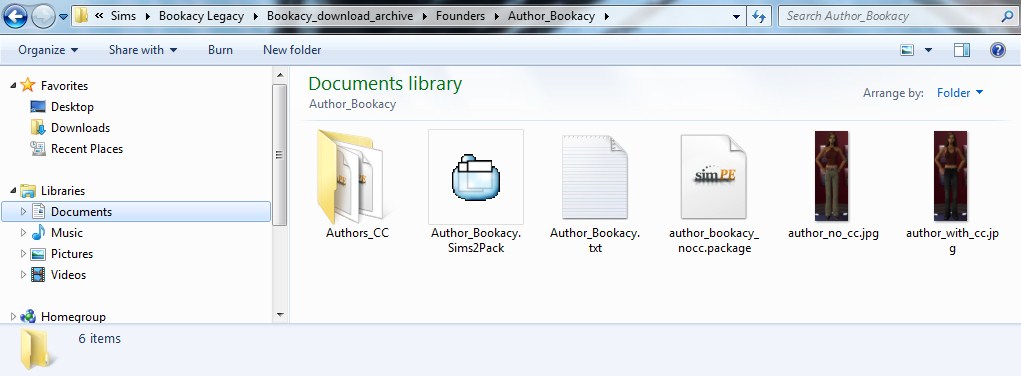The height and width of the screenshot is (376, 1021).
Task: Expand the Documents library node
Action: coord(23,212)
